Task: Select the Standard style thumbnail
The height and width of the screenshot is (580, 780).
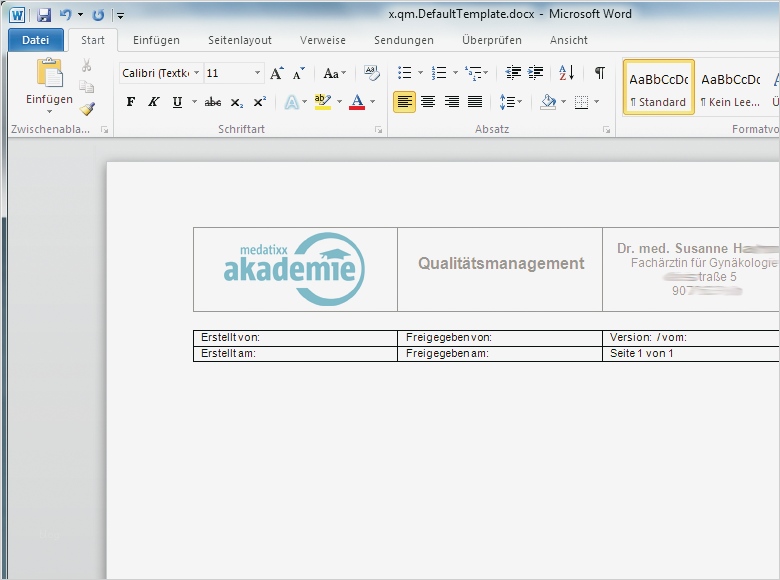Action: pos(658,88)
